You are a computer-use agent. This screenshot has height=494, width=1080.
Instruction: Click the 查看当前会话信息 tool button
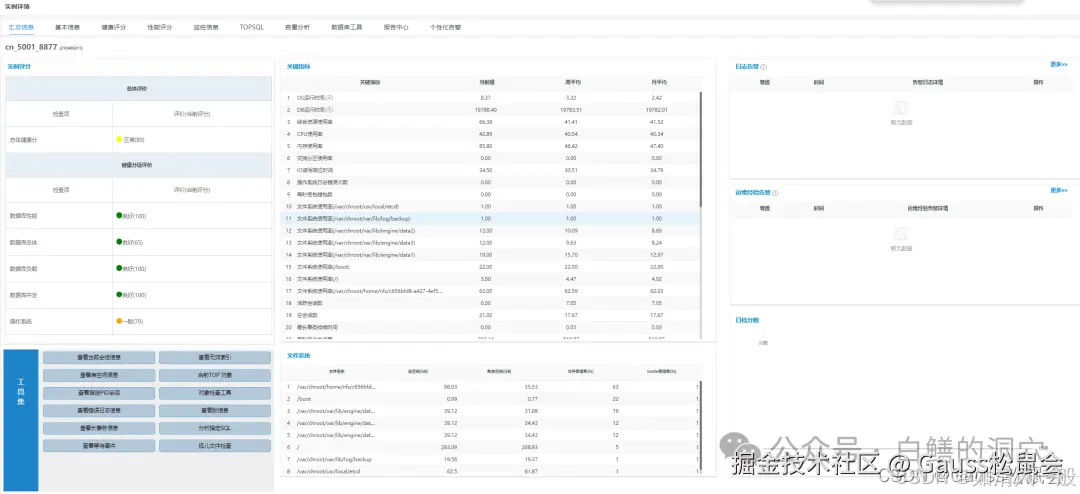tap(98, 358)
